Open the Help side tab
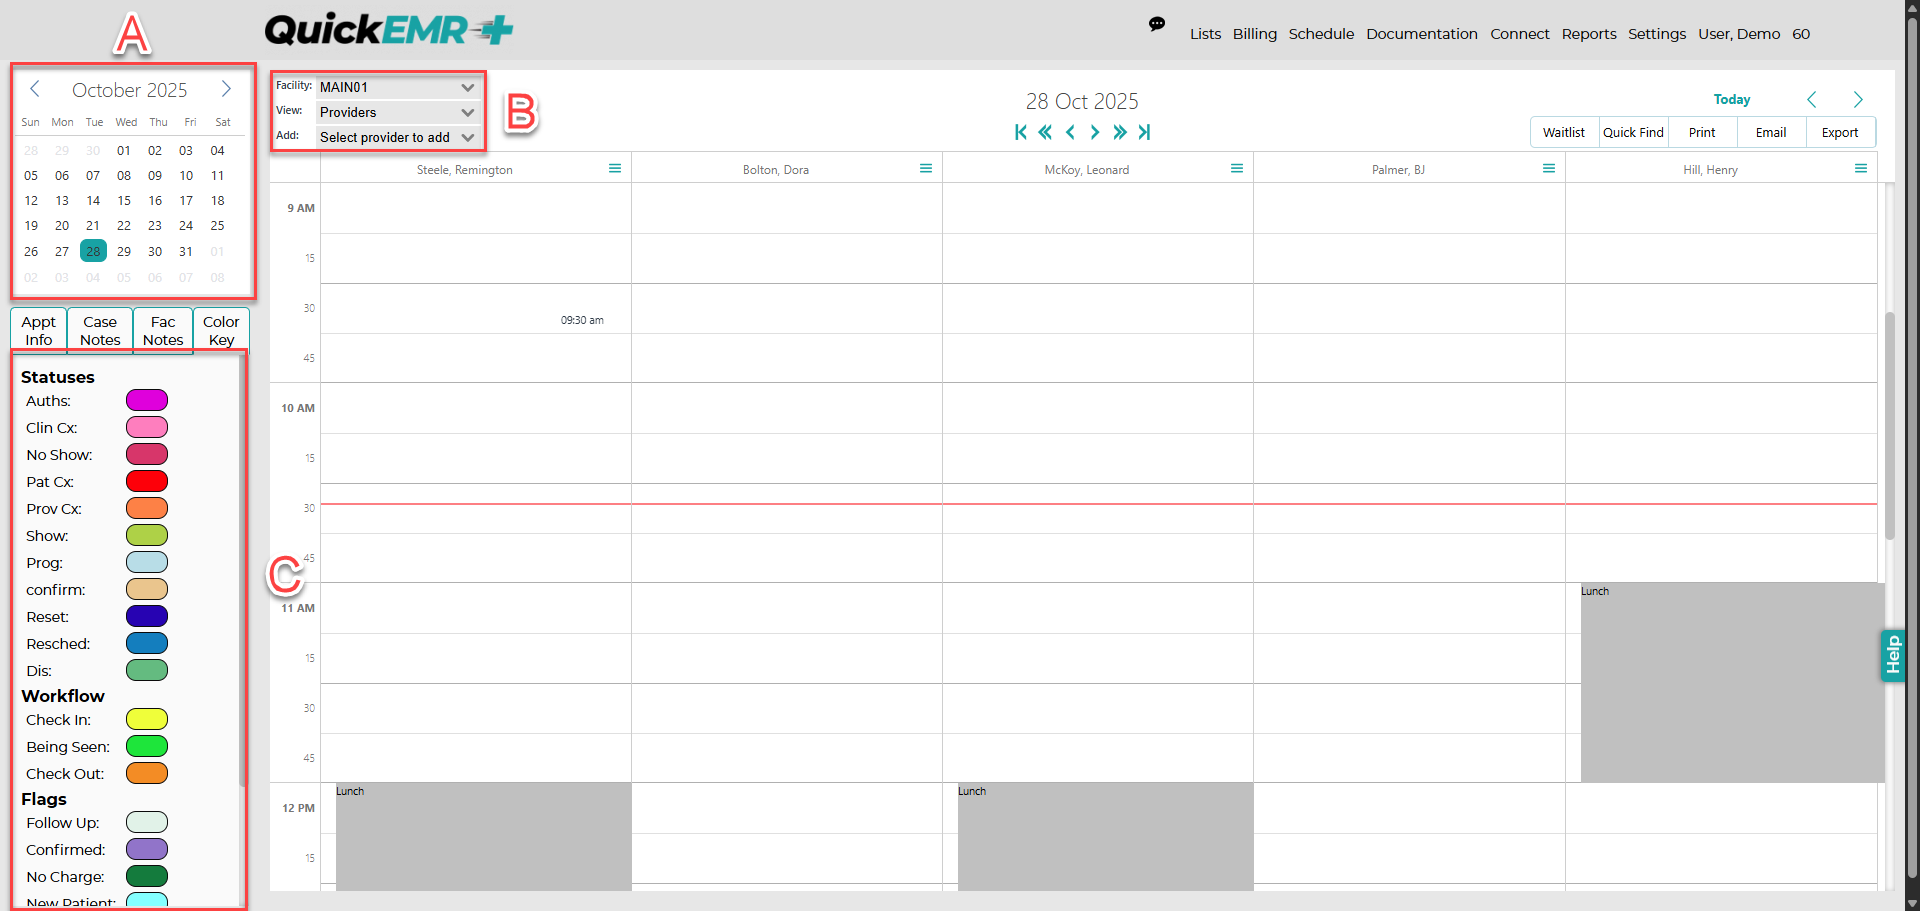 point(1892,655)
